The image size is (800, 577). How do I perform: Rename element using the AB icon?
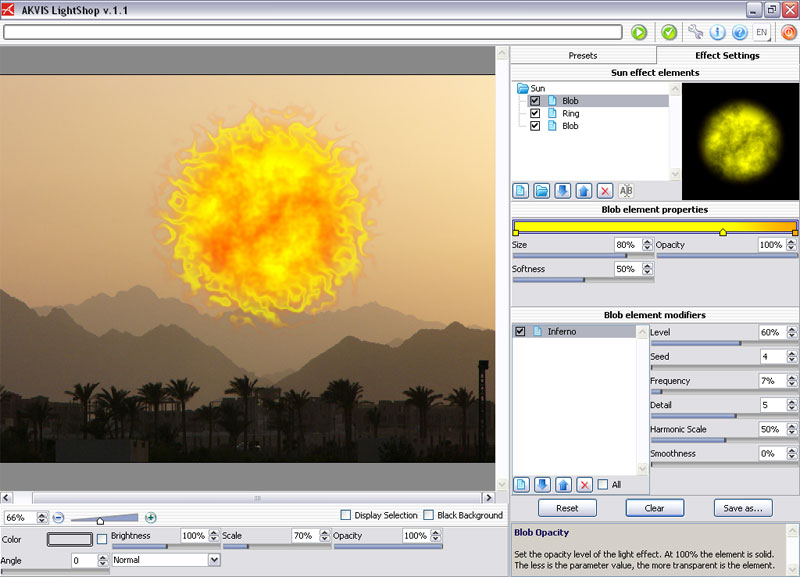pos(627,190)
